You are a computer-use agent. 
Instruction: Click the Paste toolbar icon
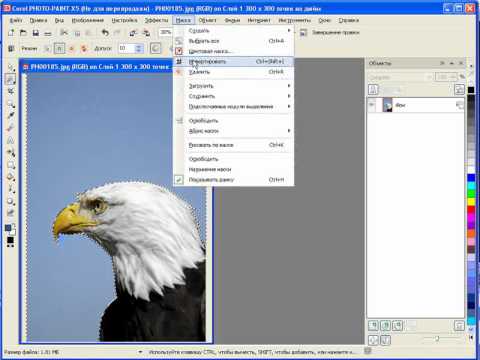tap(89, 33)
